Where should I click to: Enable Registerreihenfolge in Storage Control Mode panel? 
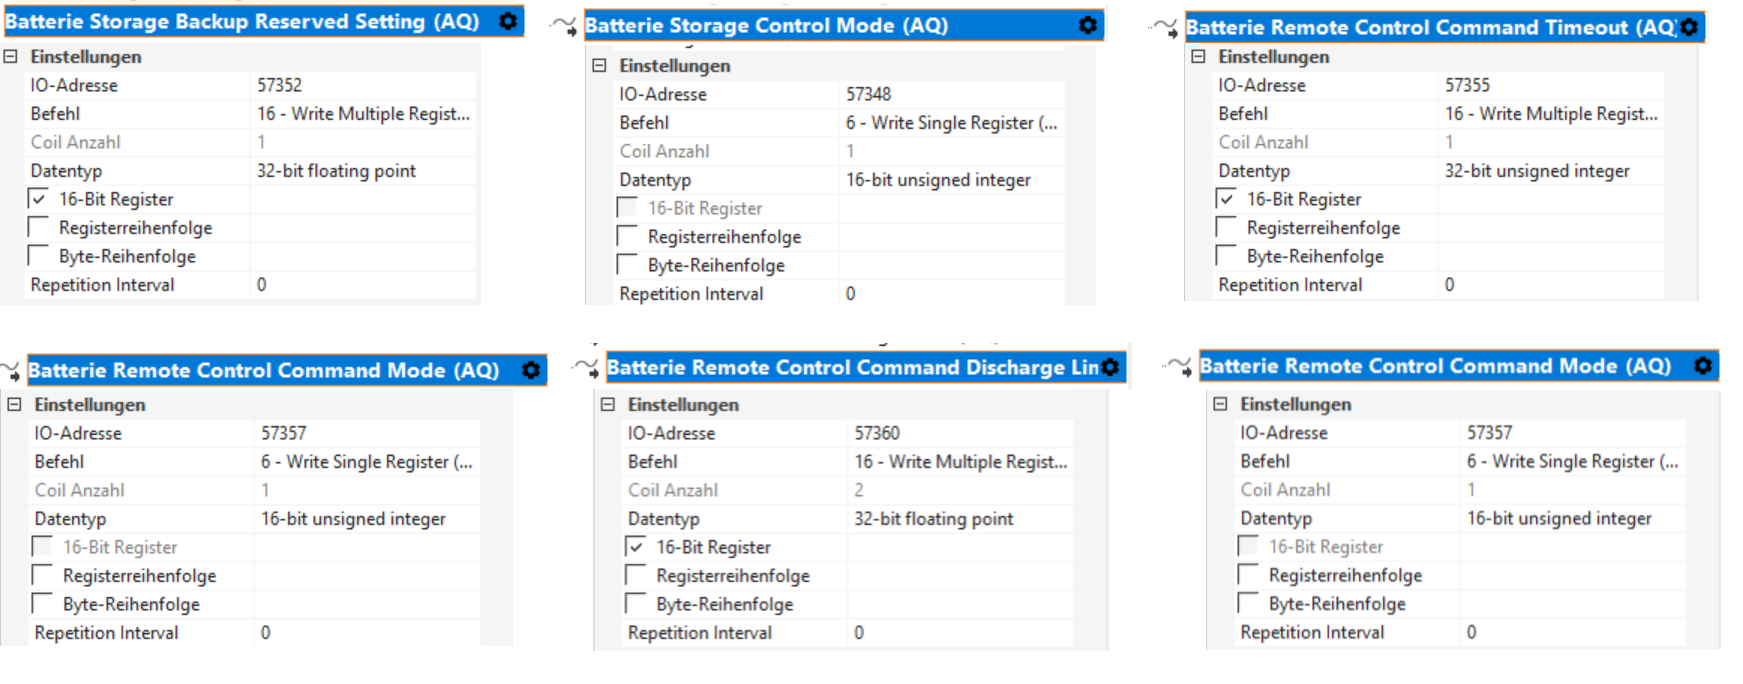[x=628, y=237]
